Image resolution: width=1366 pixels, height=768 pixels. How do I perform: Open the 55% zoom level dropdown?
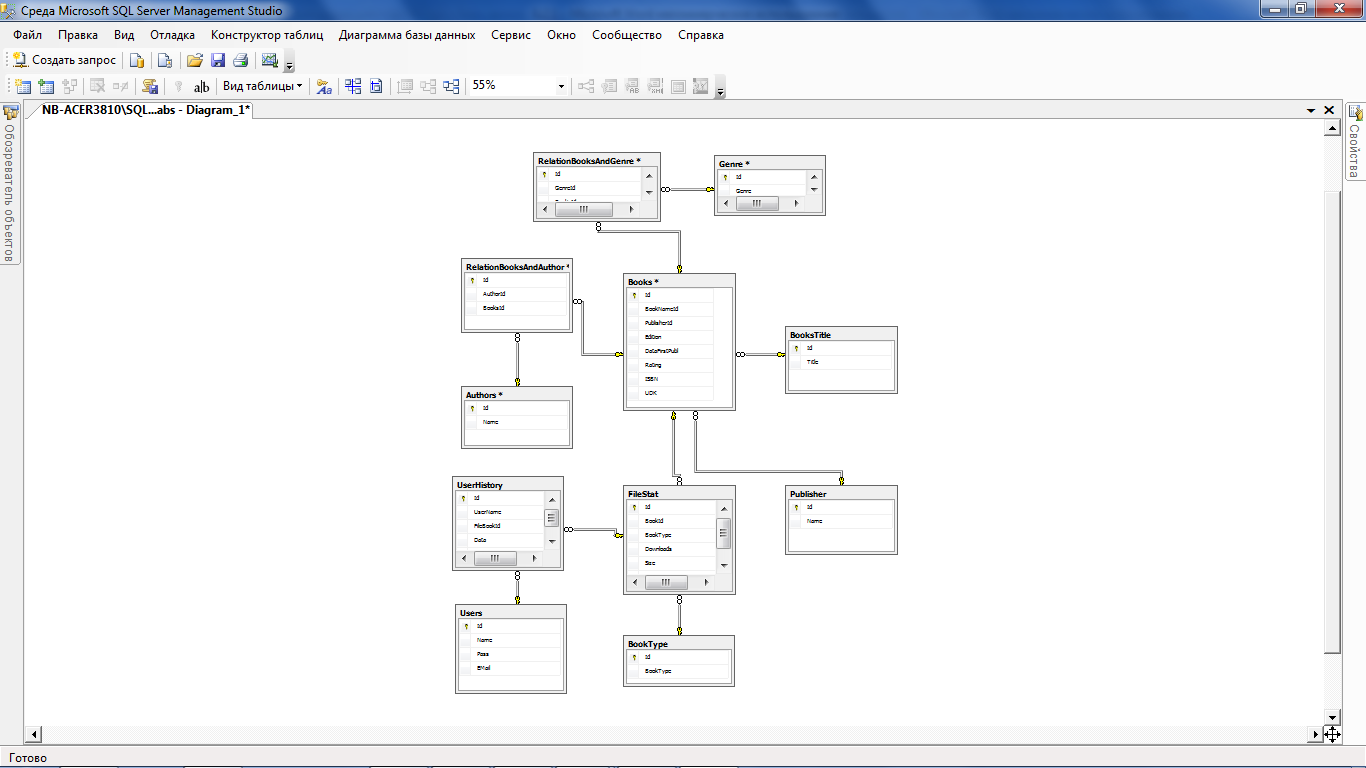click(x=561, y=86)
